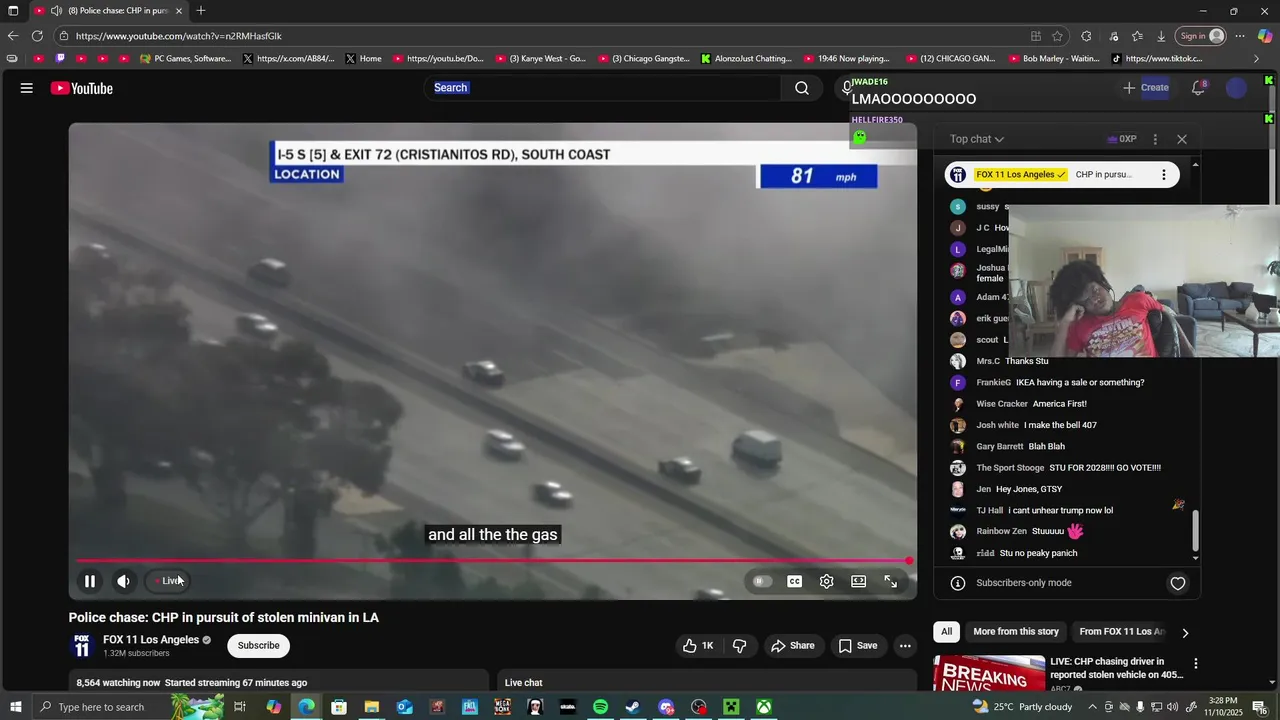
Task: Jump to Live in the player
Action: pyautogui.click(x=168, y=581)
